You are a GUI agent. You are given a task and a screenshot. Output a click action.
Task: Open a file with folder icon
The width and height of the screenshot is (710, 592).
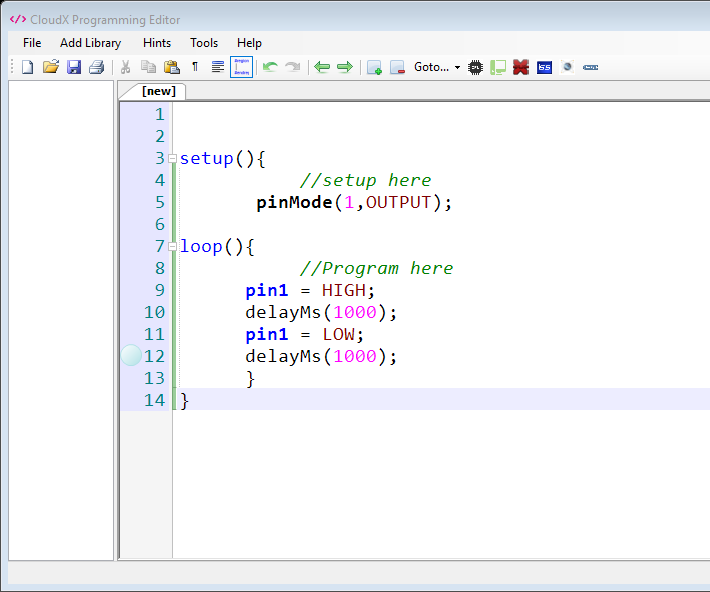[x=50, y=67]
